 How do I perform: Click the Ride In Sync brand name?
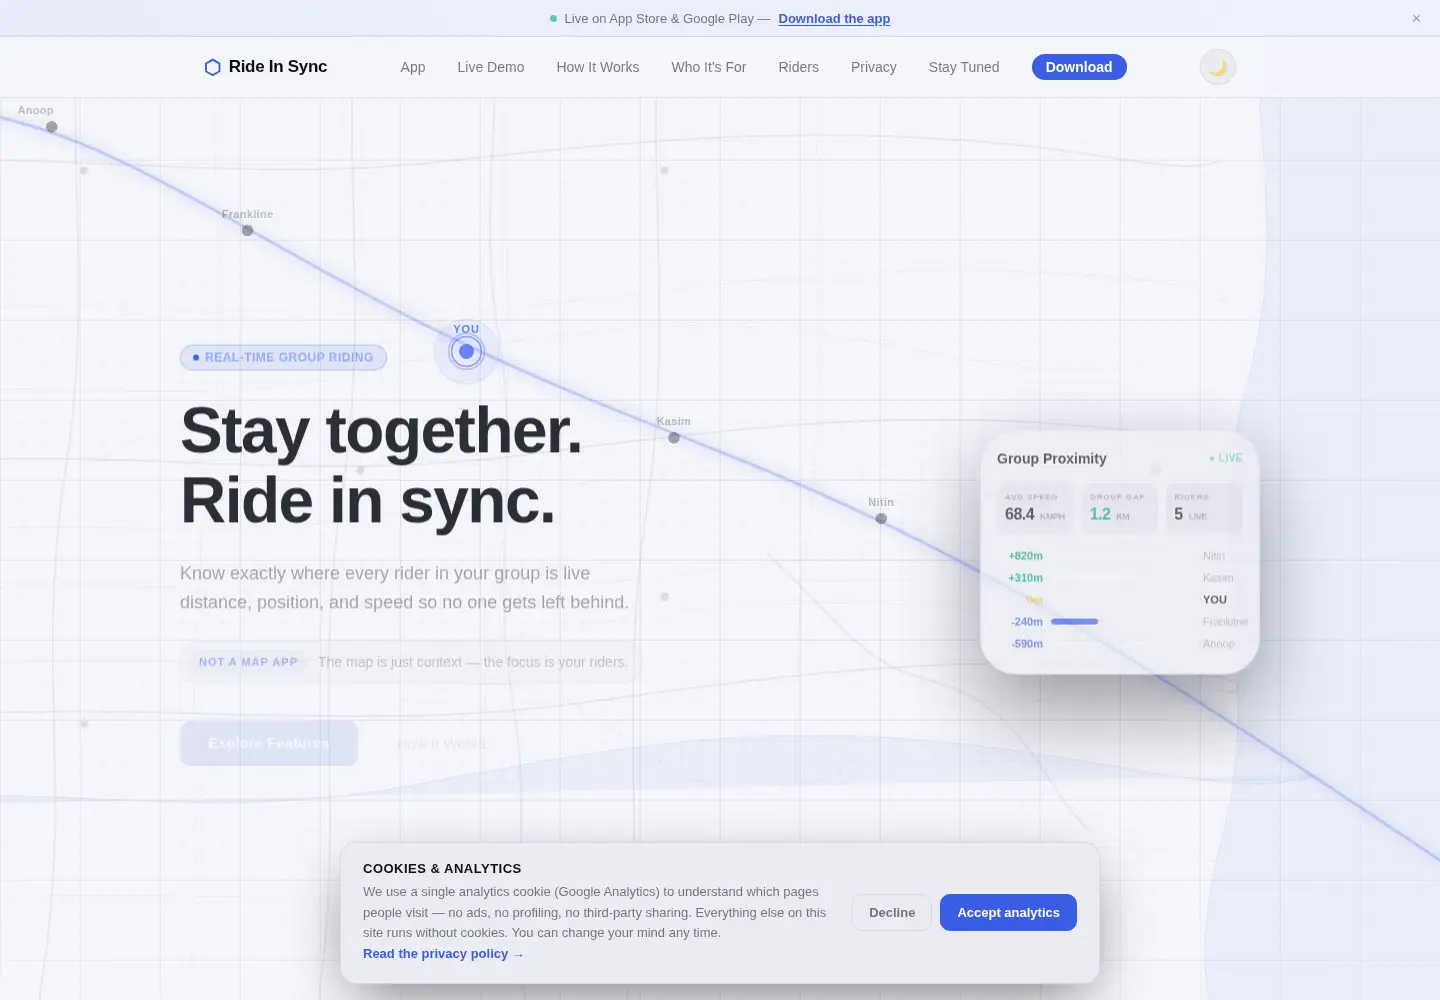coord(278,67)
